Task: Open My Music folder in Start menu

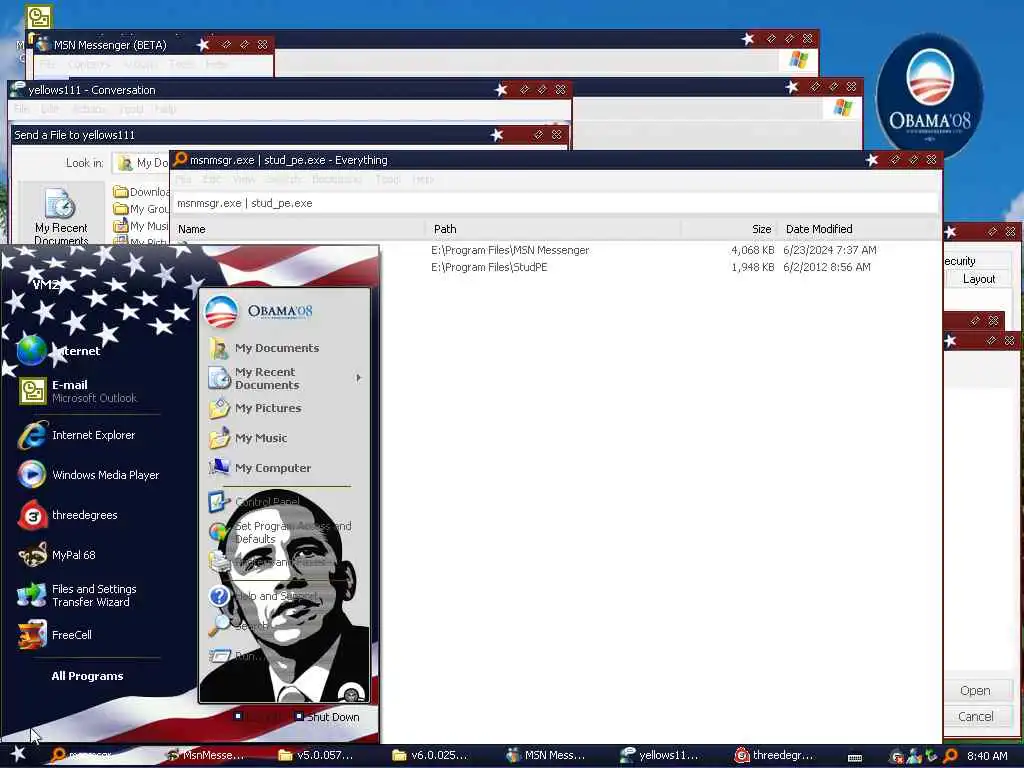Action: [248, 438]
